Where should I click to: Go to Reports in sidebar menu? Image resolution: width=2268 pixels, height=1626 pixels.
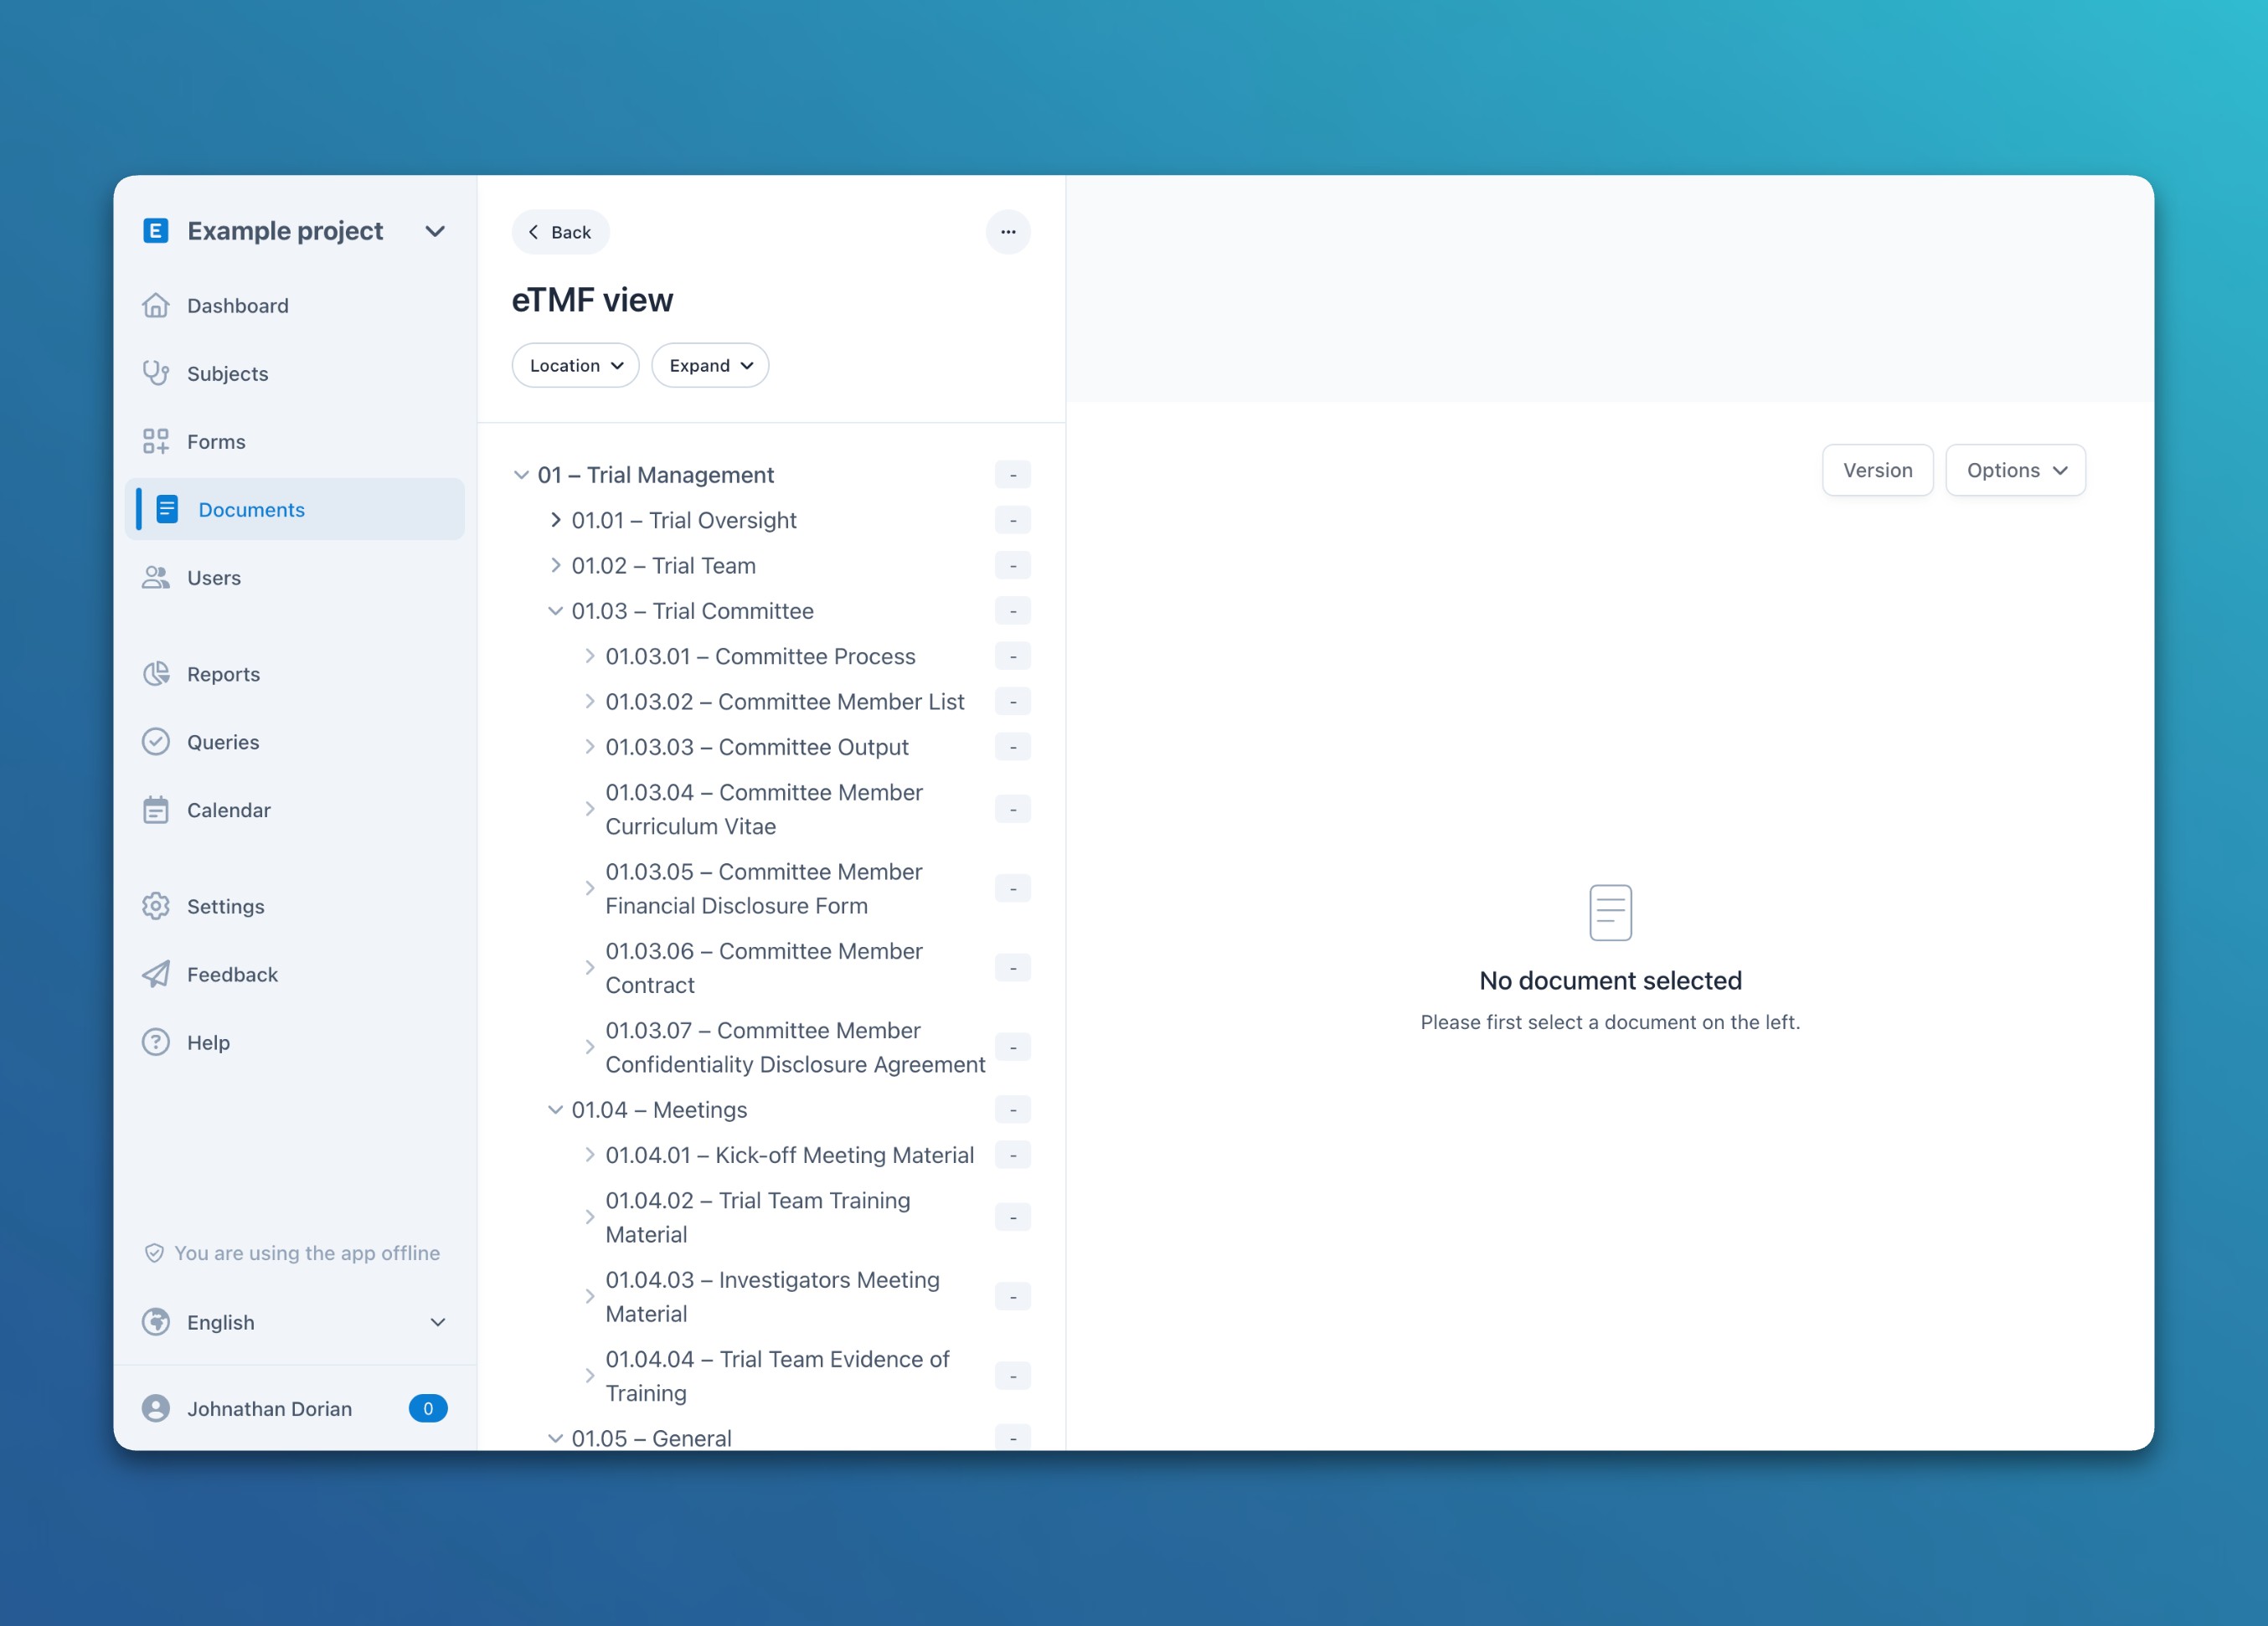point(295,674)
